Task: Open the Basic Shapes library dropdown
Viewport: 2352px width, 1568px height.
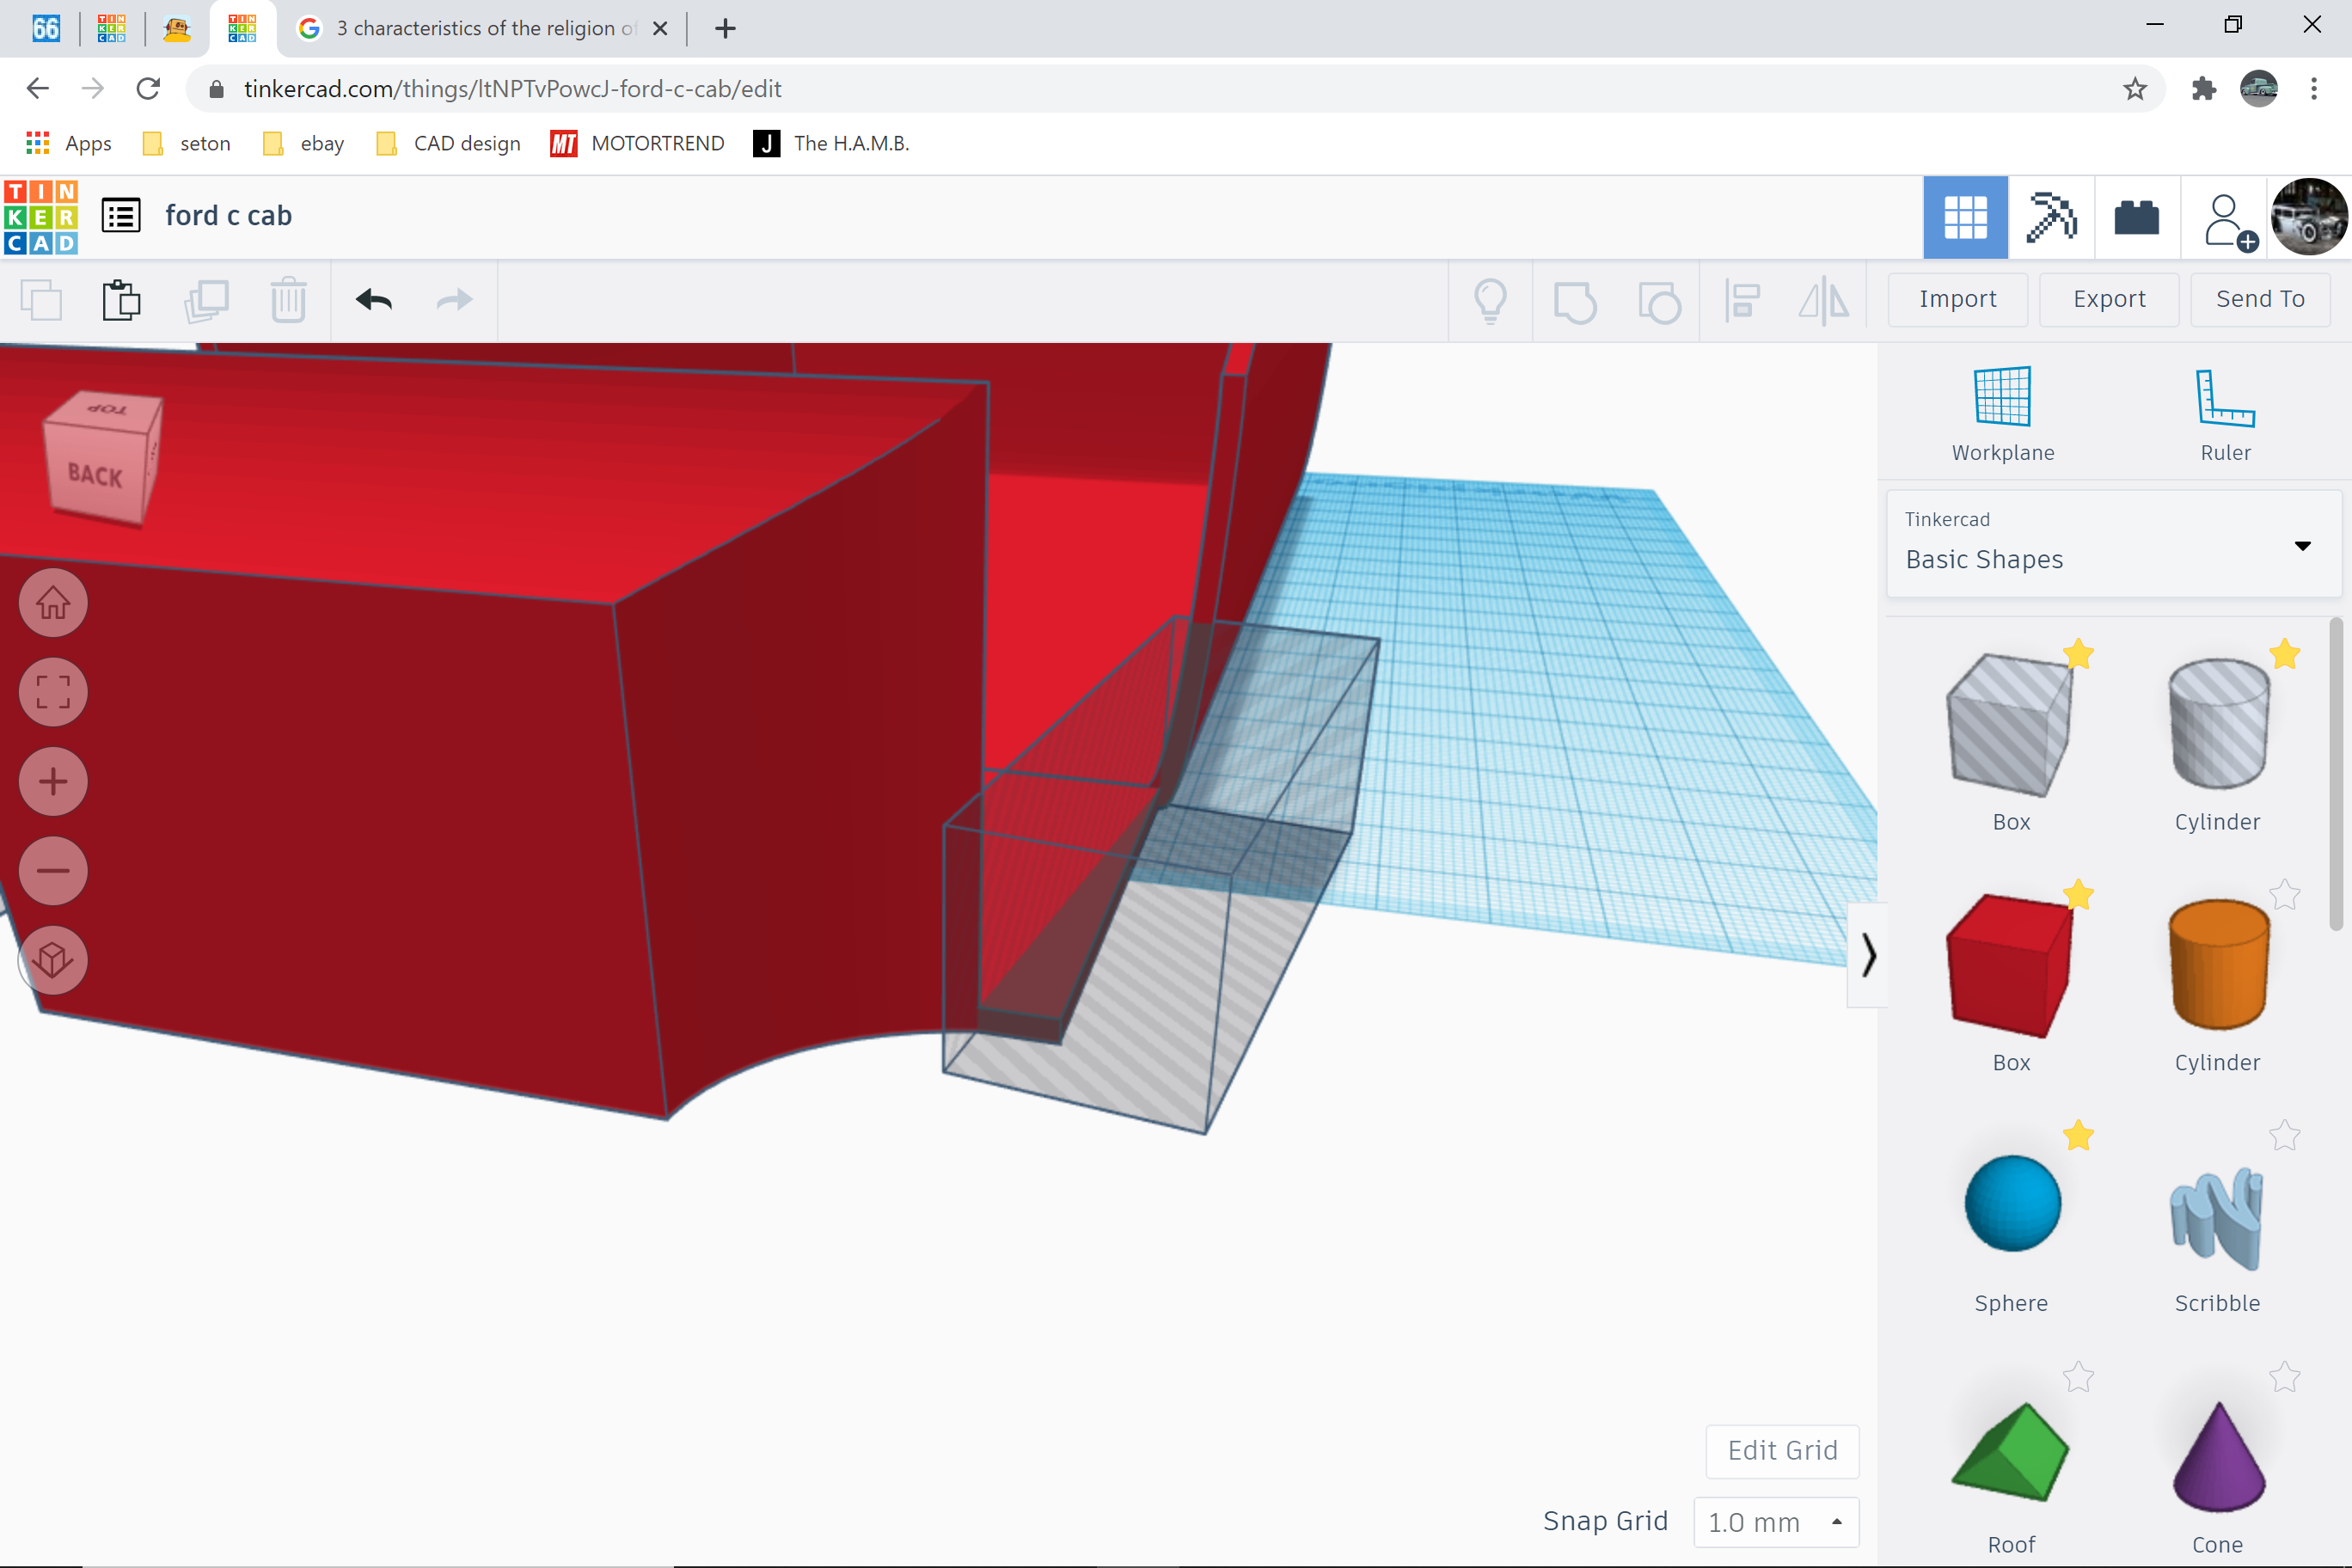Action: (x=2113, y=543)
